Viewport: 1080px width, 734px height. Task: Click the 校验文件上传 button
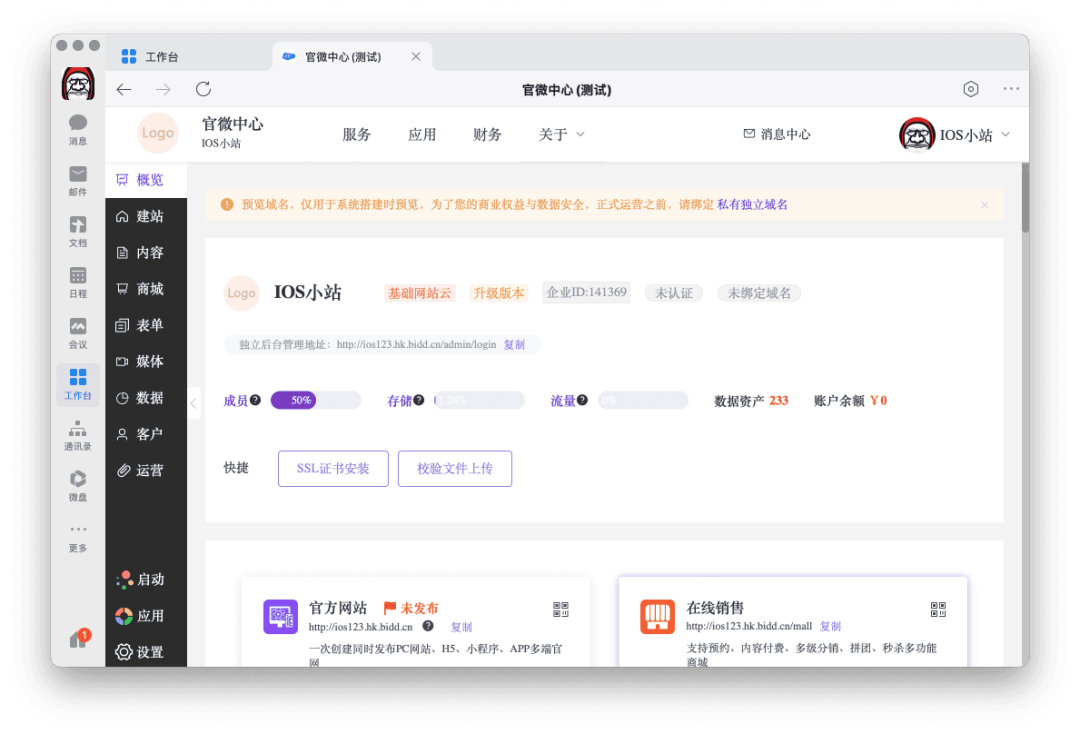[x=455, y=468]
